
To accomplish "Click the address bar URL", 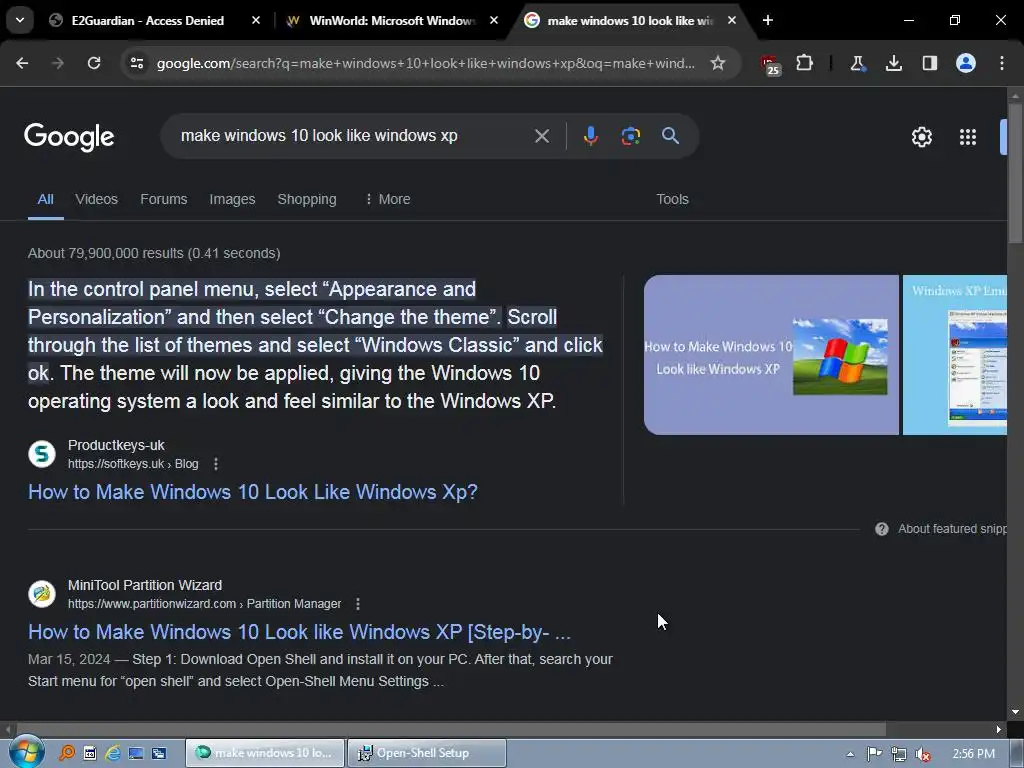I will tap(426, 63).
